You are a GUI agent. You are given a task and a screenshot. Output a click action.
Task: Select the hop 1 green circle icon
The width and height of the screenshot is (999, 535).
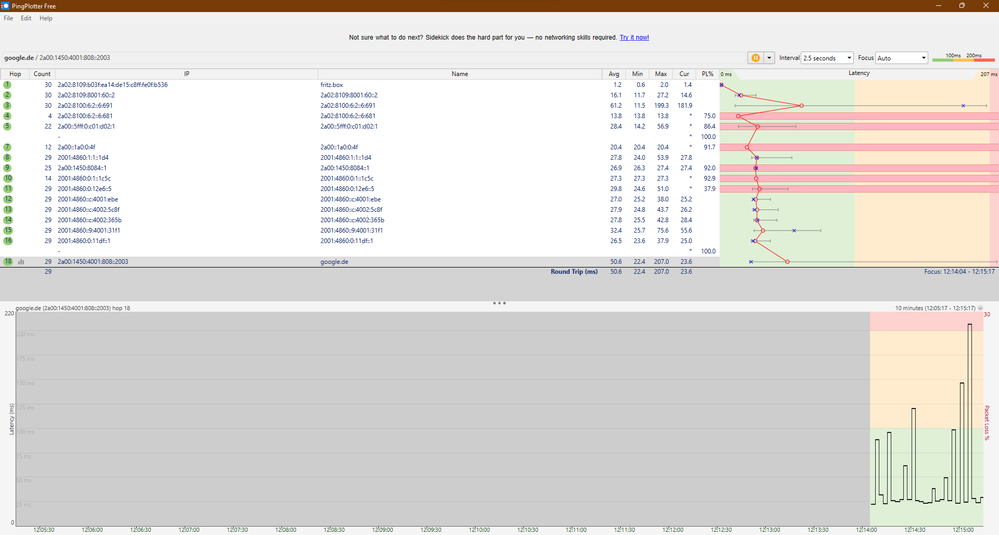point(8,85)
